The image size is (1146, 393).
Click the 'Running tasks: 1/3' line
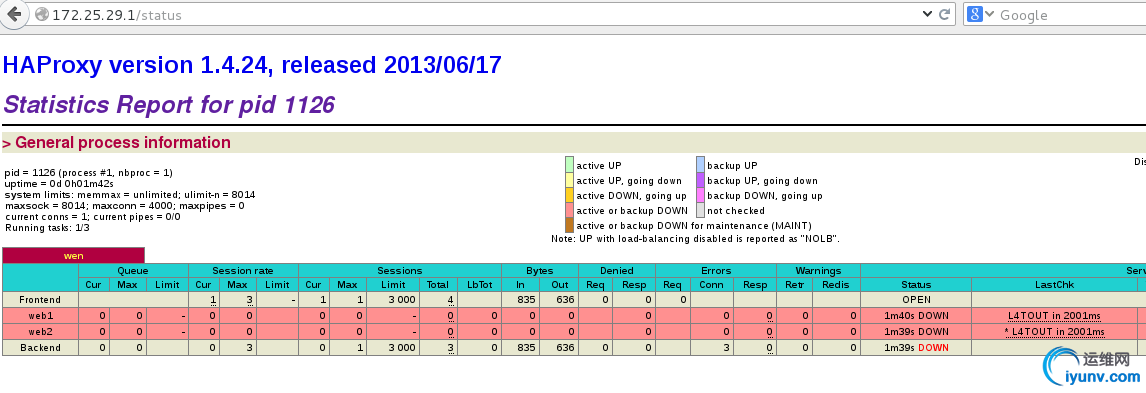click(x=47, y=228)
